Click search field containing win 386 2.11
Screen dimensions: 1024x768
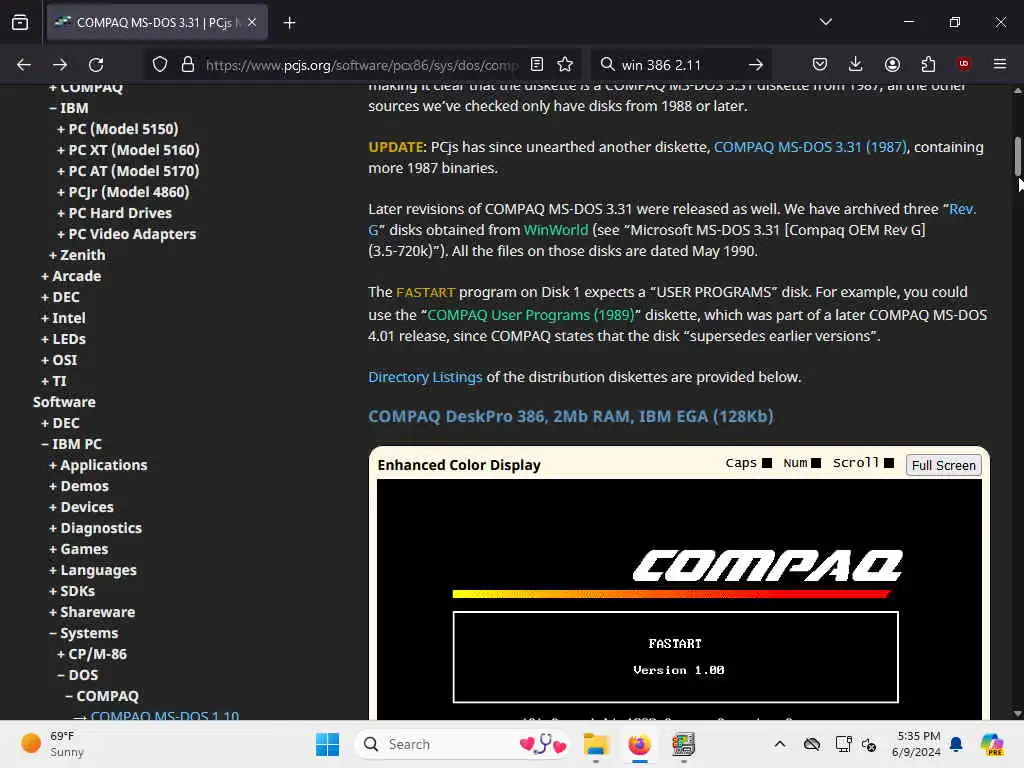coord(679,65)
